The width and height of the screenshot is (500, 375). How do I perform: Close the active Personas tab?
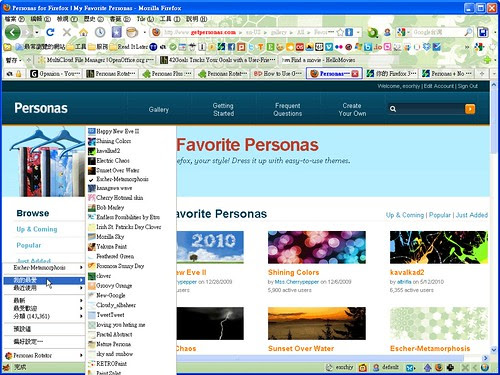(355, 74)
